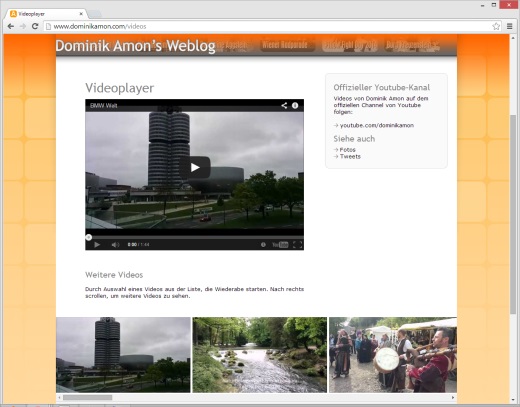Viewport: 520px width, 407px height.
Task: Open the BMW Welt video title
Action: click(x=104, y=106)
